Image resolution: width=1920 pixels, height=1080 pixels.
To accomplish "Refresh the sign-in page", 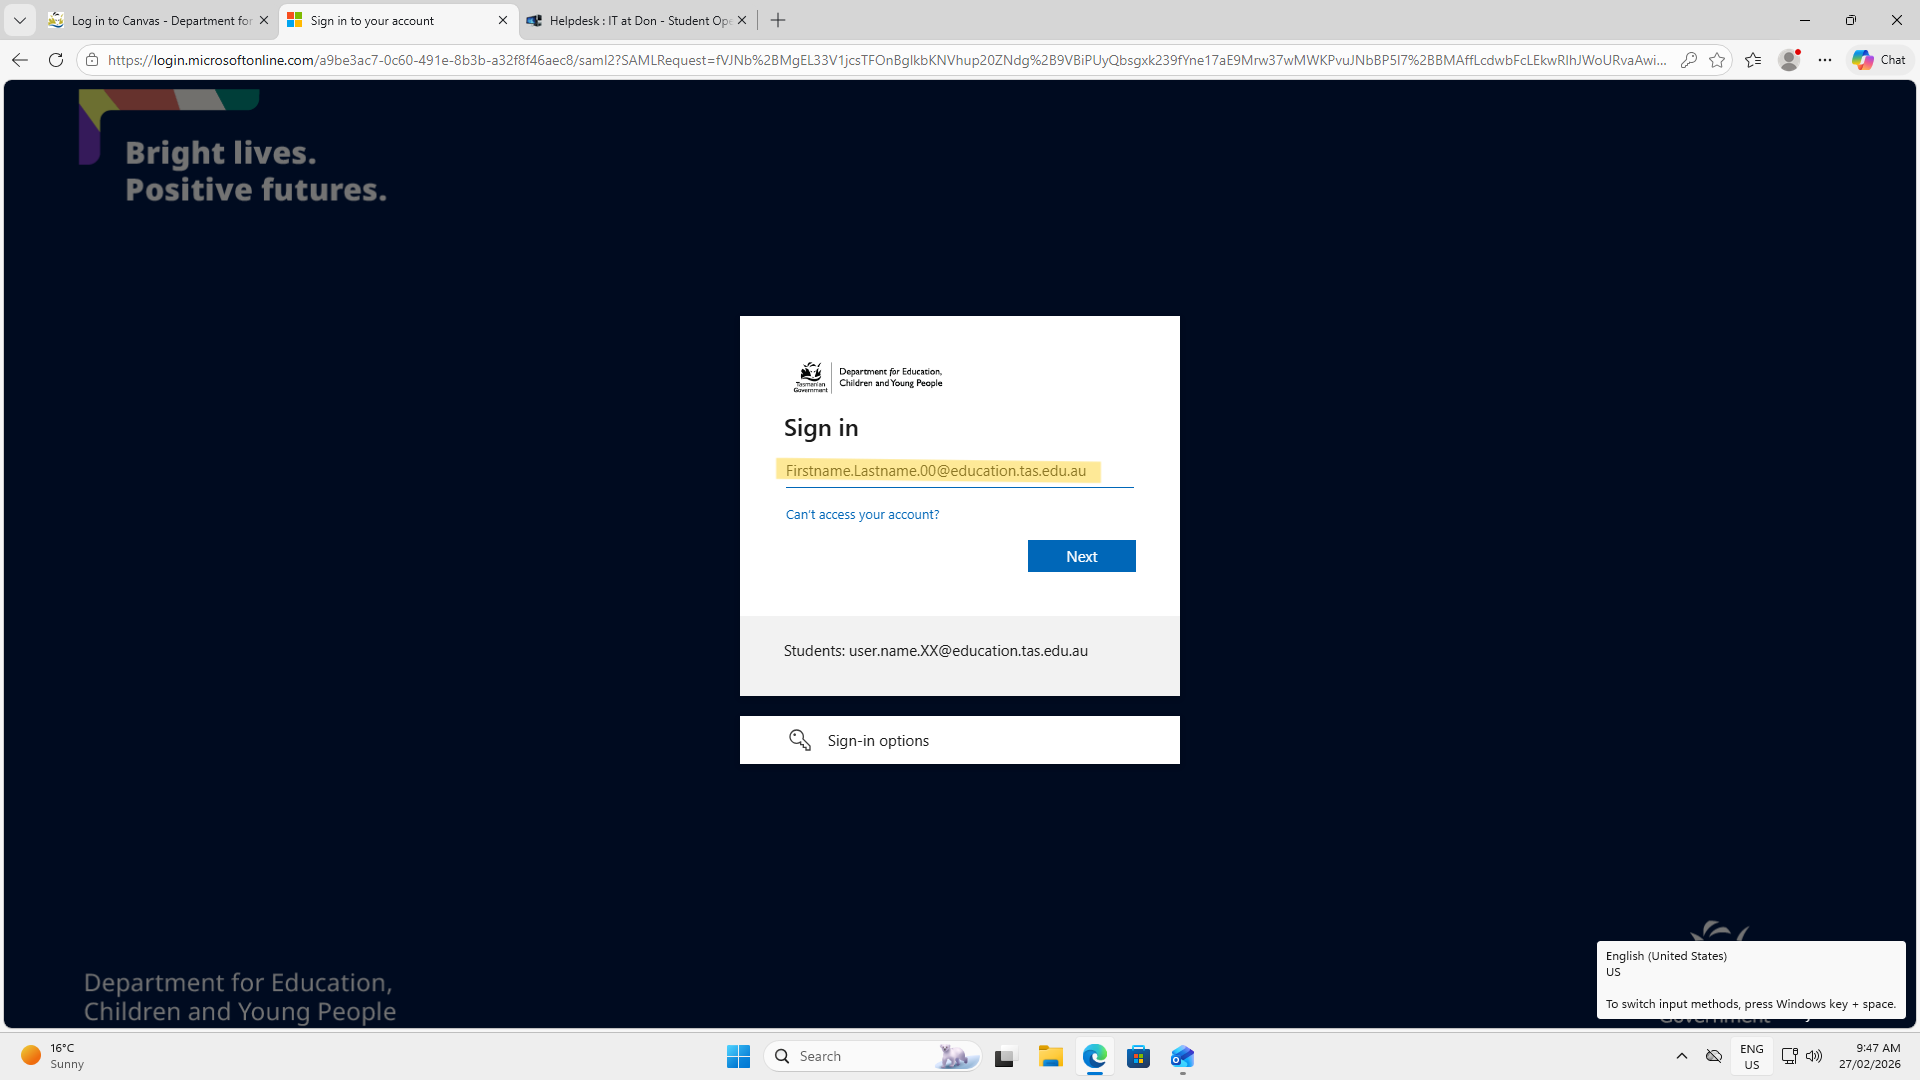I will 56,60.
